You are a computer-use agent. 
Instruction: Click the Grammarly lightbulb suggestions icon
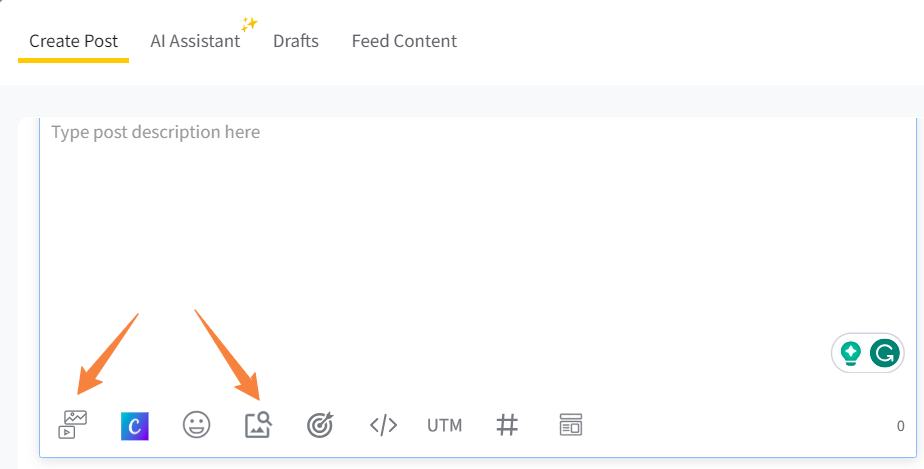(x=851, y=353)
